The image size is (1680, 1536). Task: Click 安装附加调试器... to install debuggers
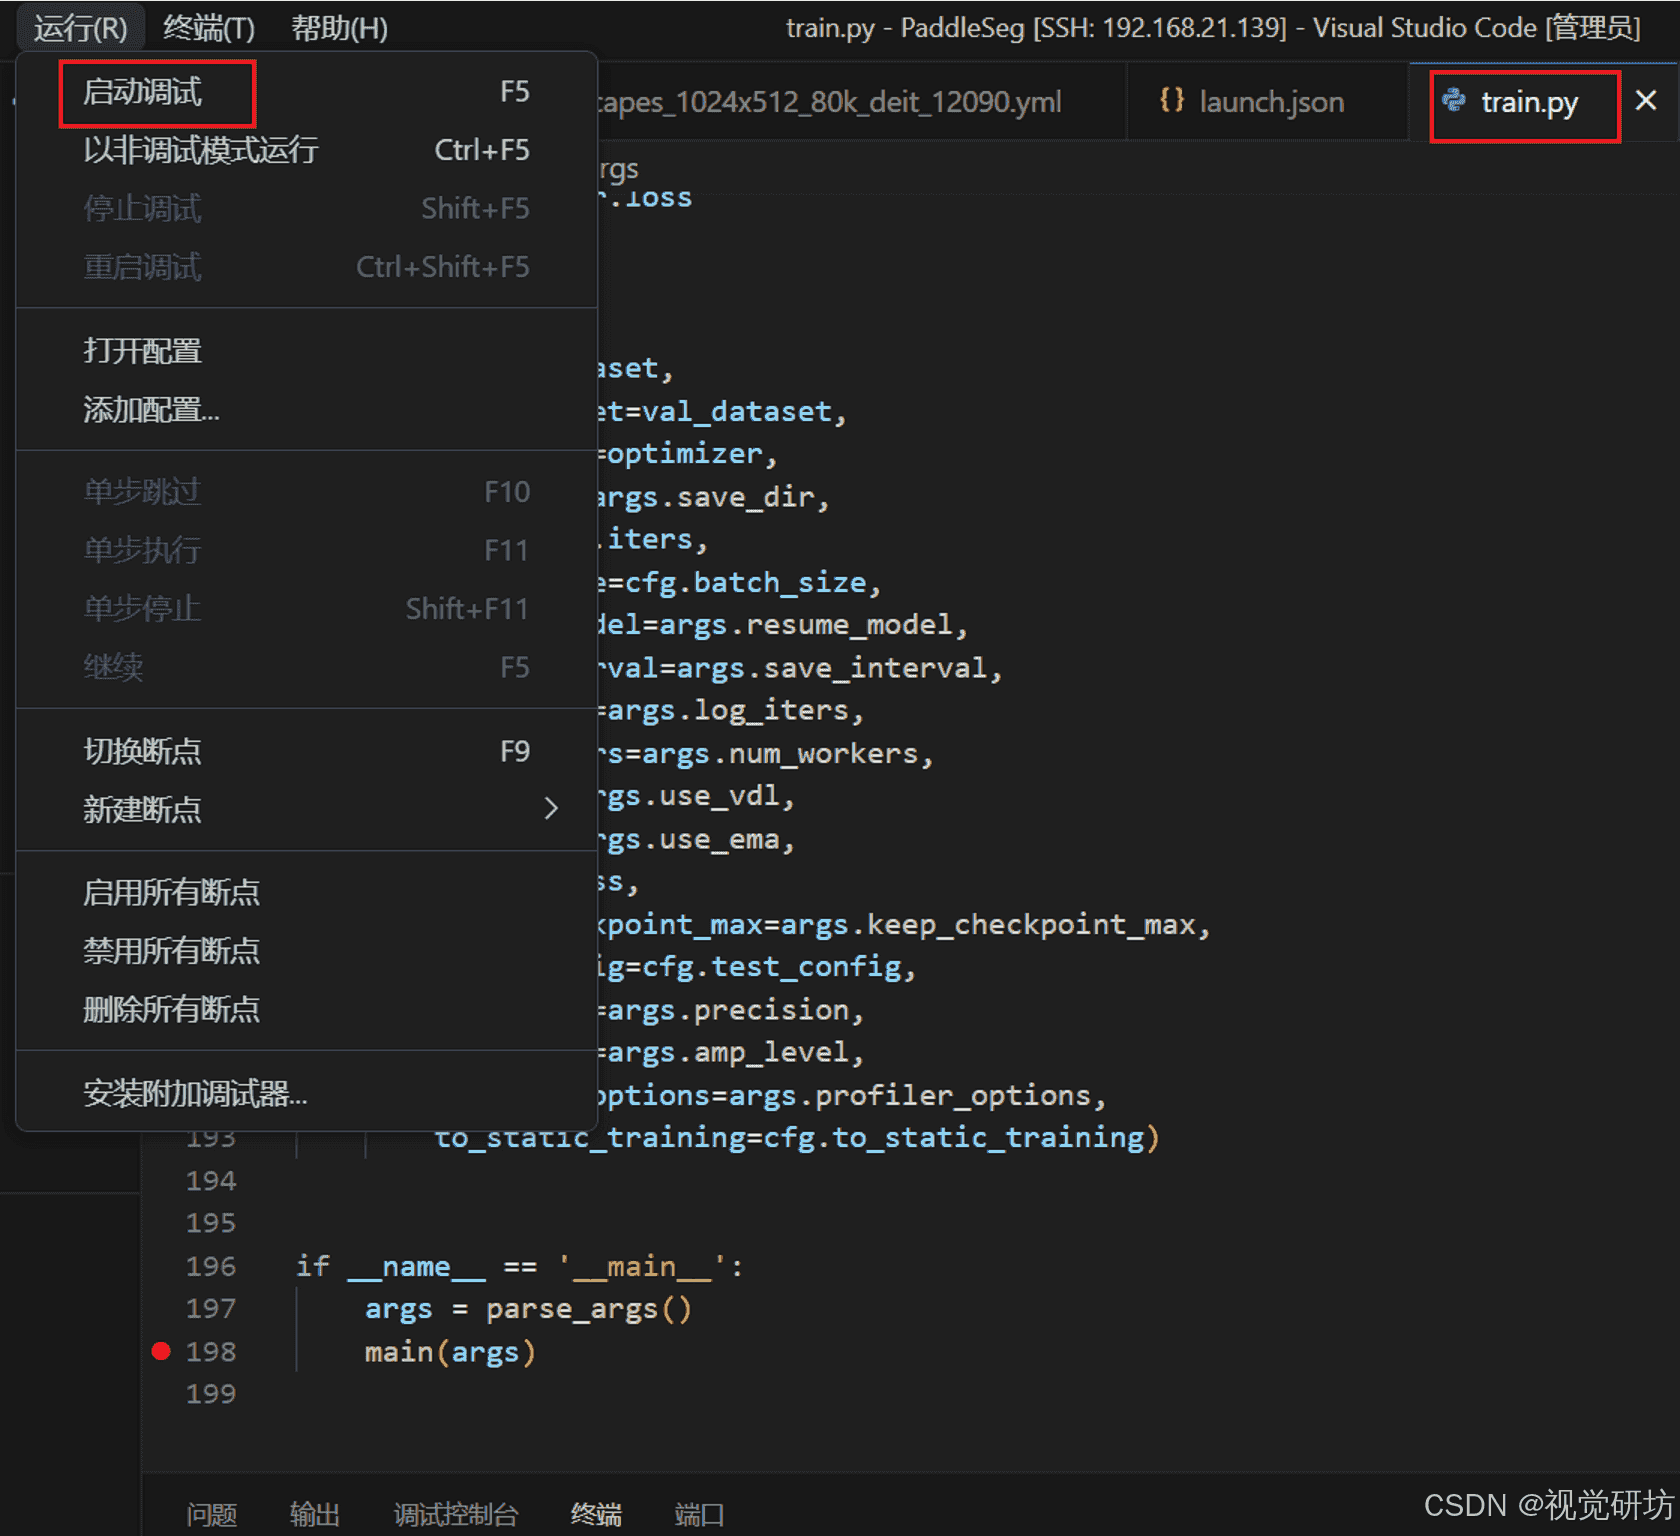(x=196, y=1094)
